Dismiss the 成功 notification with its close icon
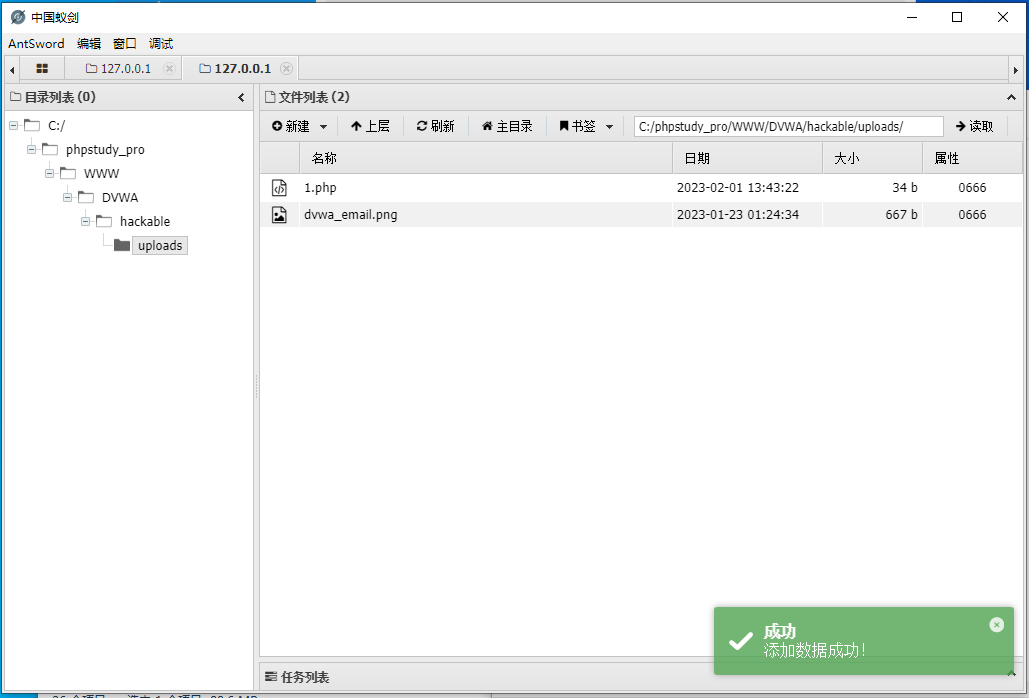Image resolution: width=1029 pixels, height=698 pixels. coord(996,625)
